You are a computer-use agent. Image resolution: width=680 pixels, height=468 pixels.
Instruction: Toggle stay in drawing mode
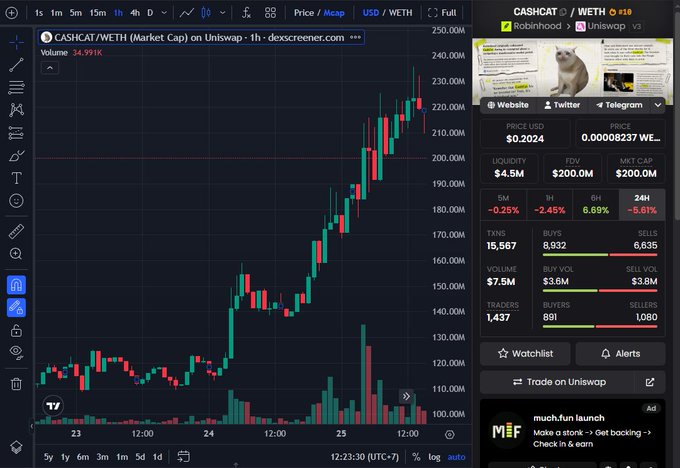(16, 308)
